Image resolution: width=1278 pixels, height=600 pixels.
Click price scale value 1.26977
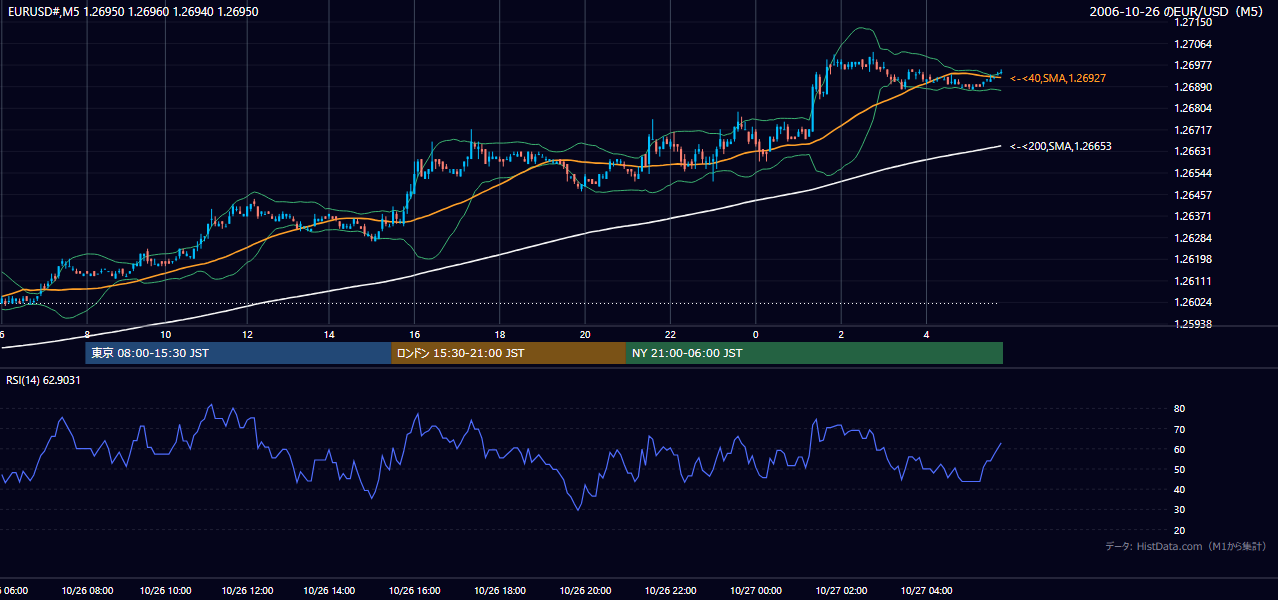1194,65
